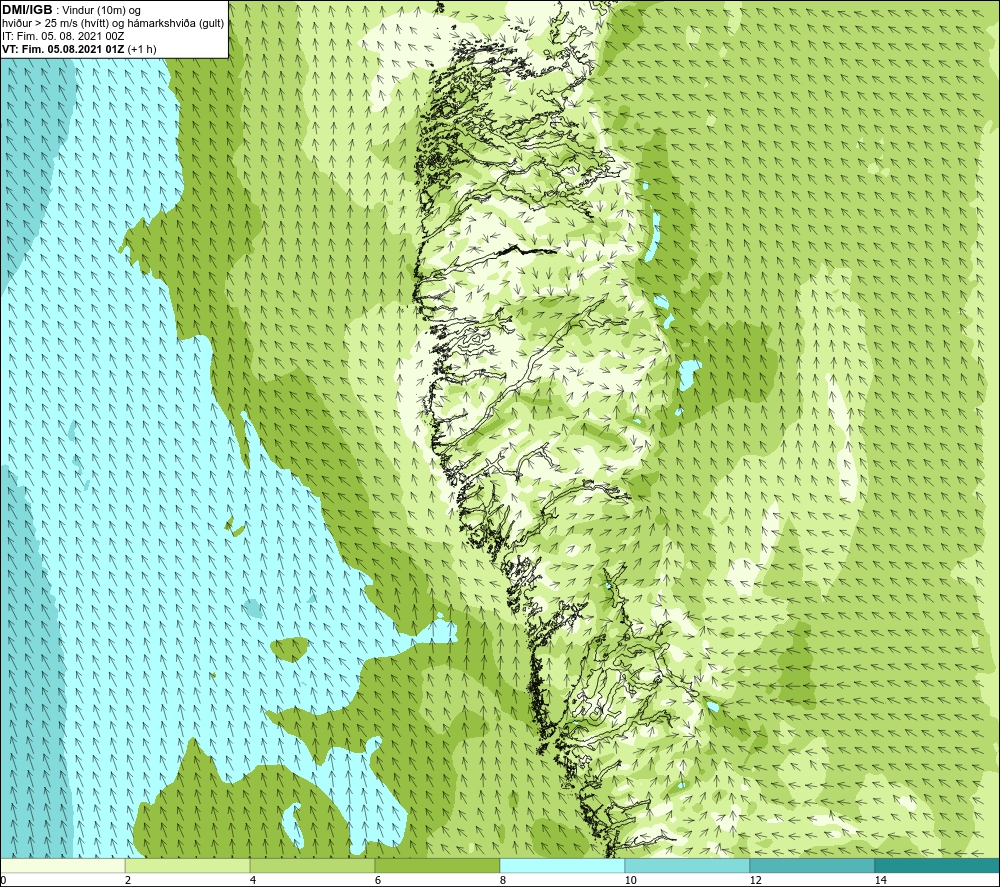
Task: Select the 0–2 m/s palest color swatch
Action: [x=62, y=865]
